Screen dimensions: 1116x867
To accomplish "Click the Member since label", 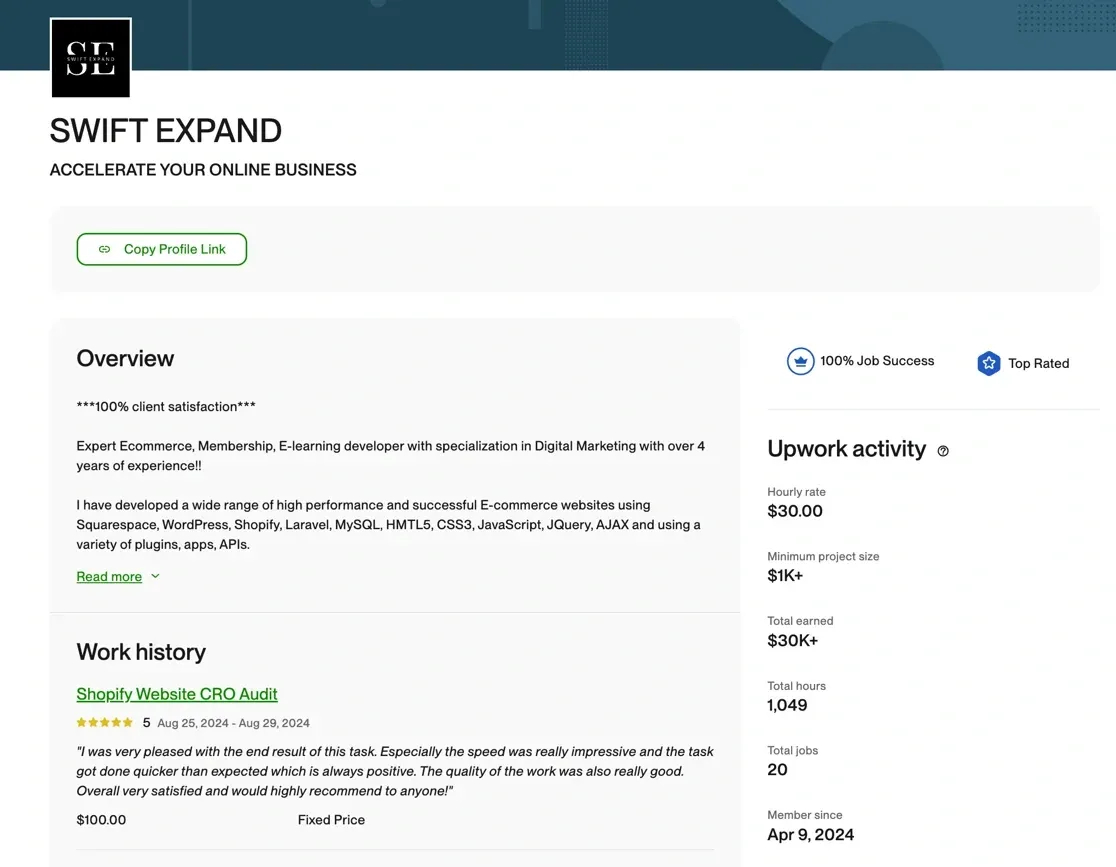I will pyautogui.click(x=804, y=815).
